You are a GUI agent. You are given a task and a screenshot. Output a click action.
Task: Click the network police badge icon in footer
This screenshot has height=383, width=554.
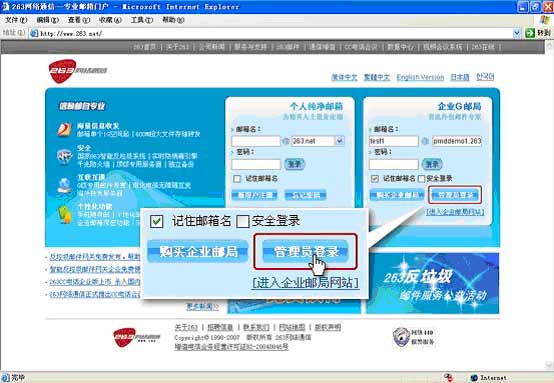click(x=401, y=337)
